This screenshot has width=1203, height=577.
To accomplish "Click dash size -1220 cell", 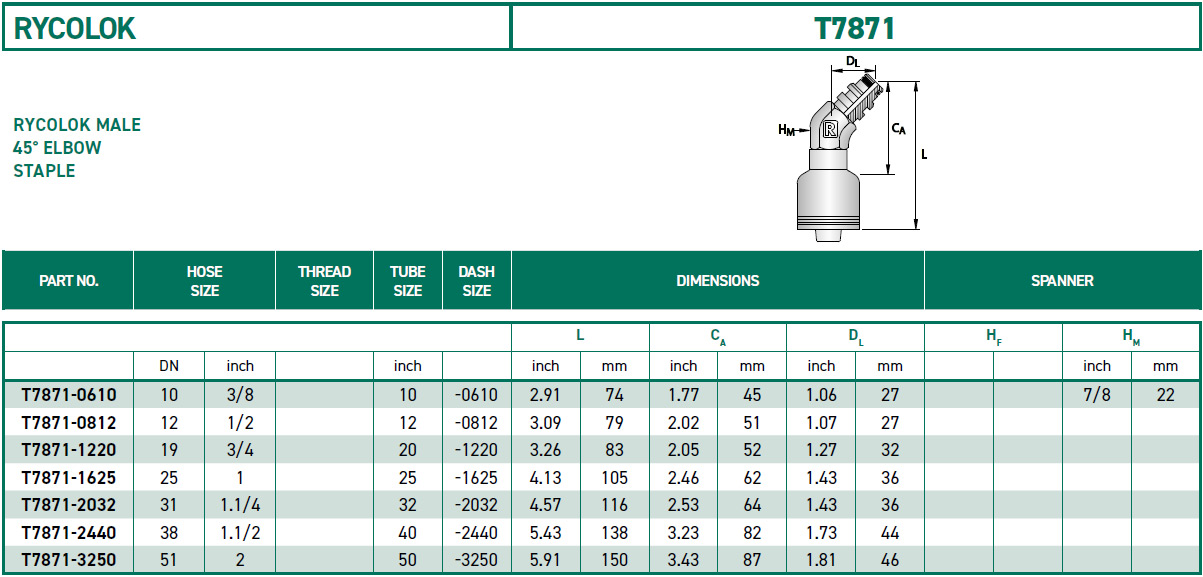I will 476,450.
